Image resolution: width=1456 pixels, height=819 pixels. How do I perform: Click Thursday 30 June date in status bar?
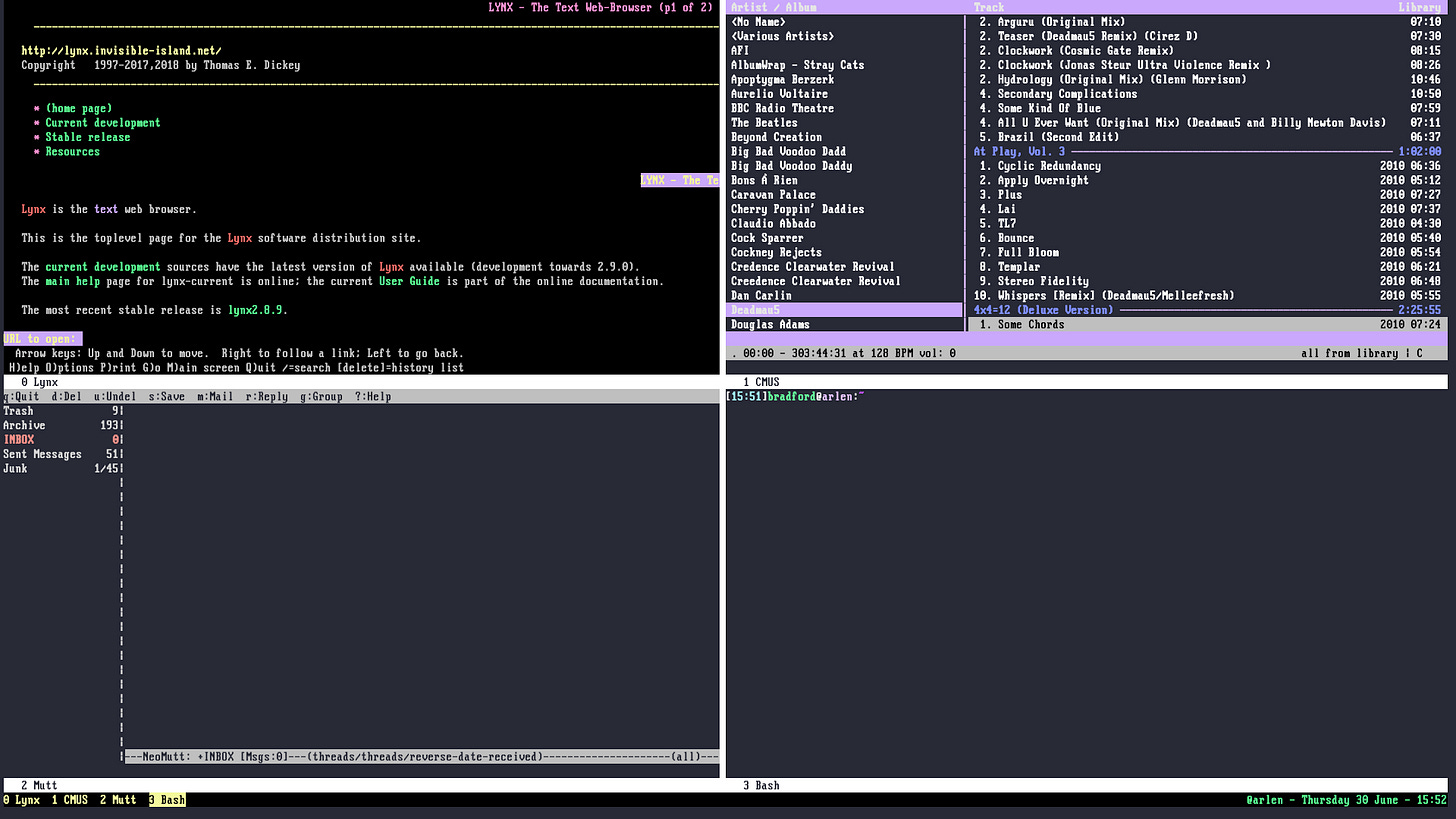1350,800
